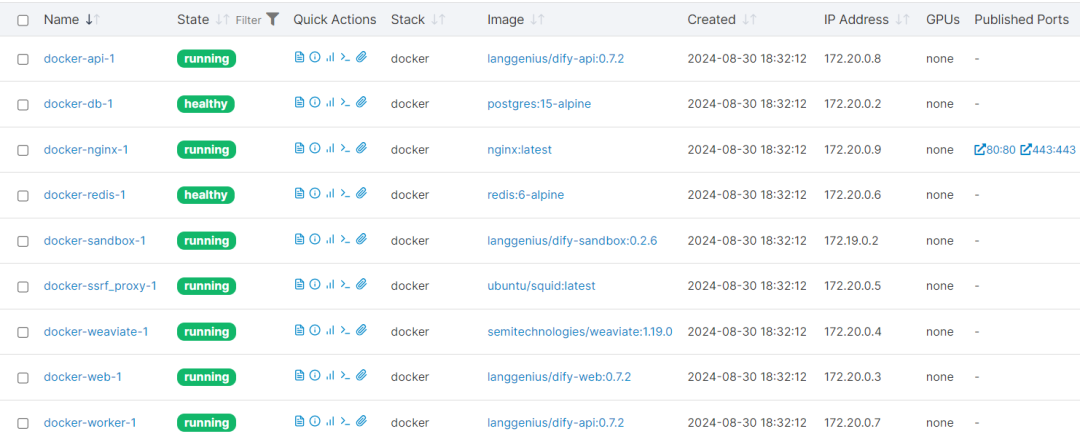
Task: Open exec console icon for docker-worker-1
Action: [x=345, y=422]
